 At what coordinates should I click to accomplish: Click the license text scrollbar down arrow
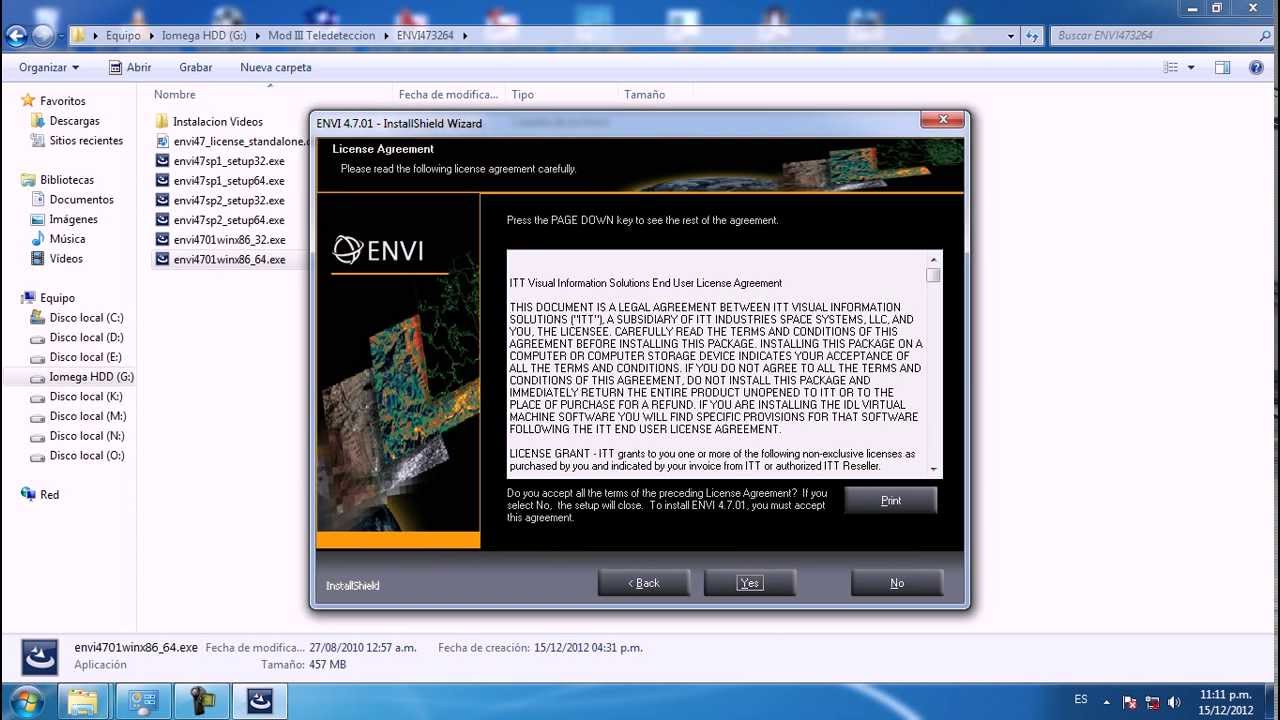click(x=933, y=469)
